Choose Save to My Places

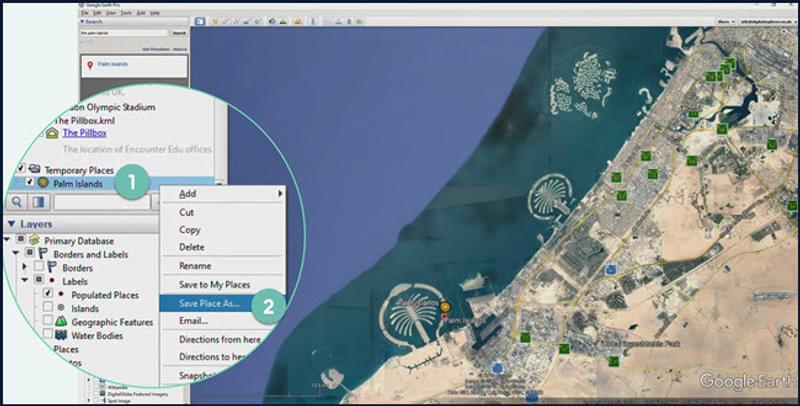[x=214, y=285]
